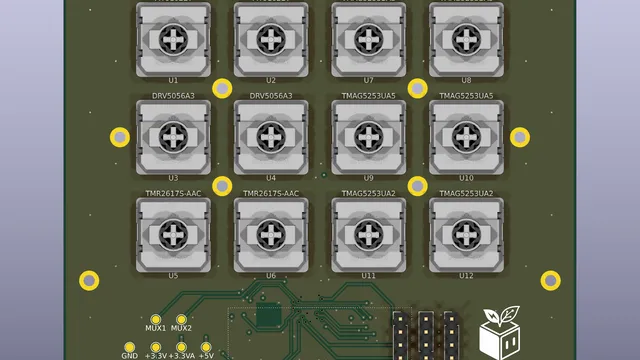
Task: Click the U3 designator text
Action: [173, 178]
